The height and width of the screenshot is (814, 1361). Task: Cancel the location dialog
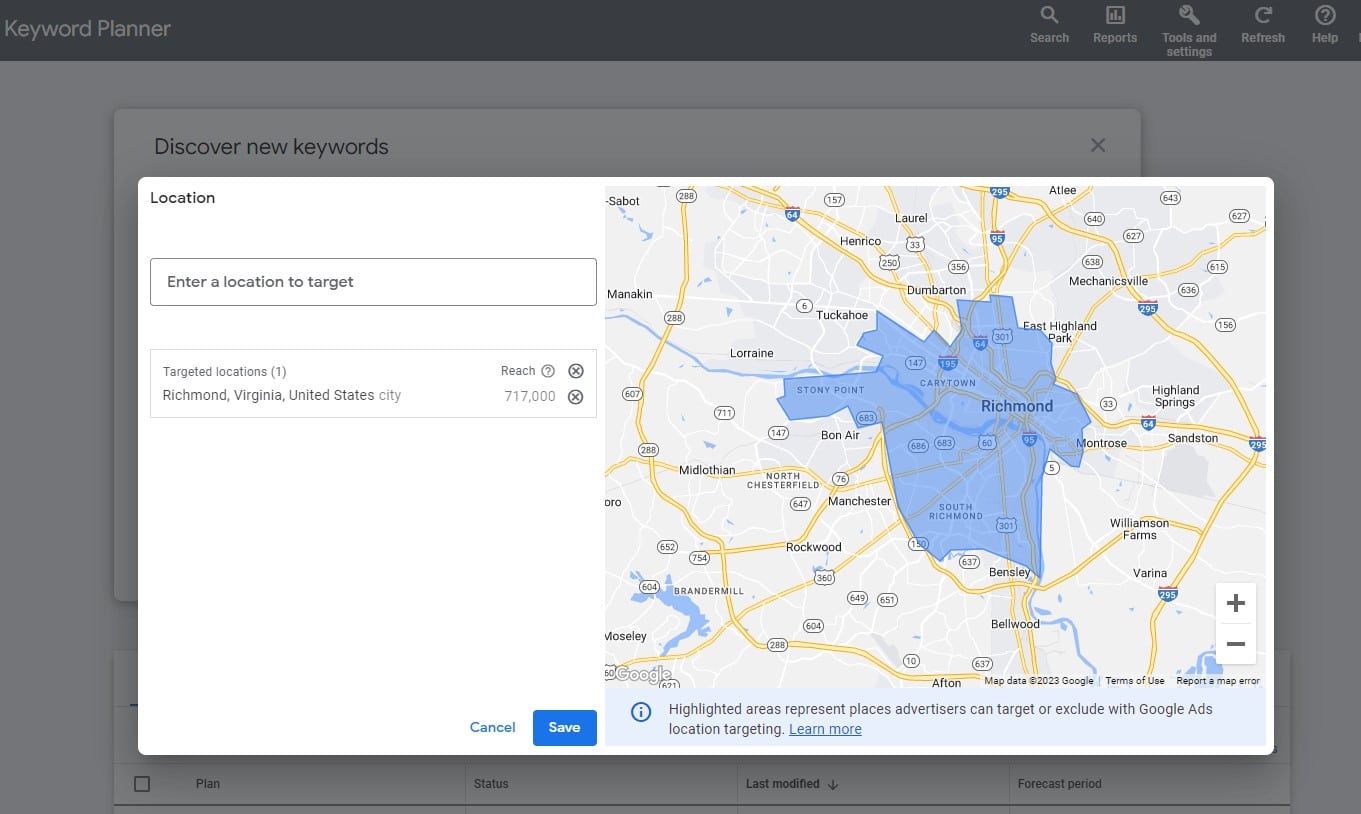[493, 728]
